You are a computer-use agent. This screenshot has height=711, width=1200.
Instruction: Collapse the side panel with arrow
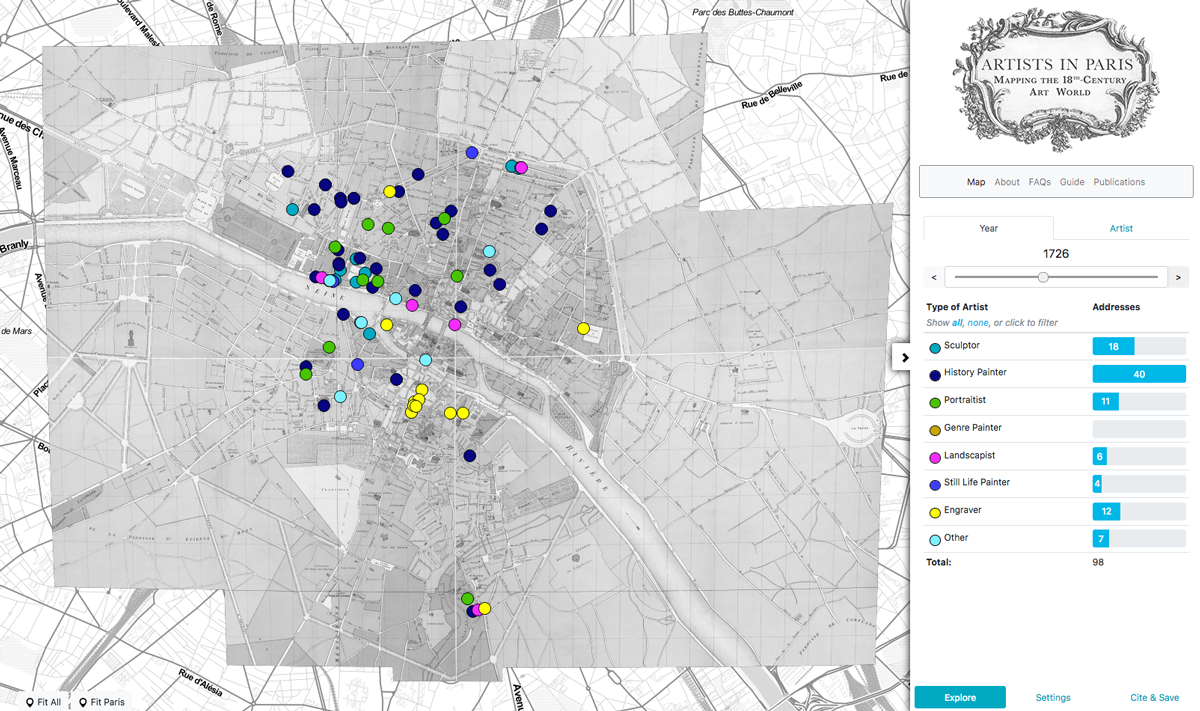pos(905,357)
